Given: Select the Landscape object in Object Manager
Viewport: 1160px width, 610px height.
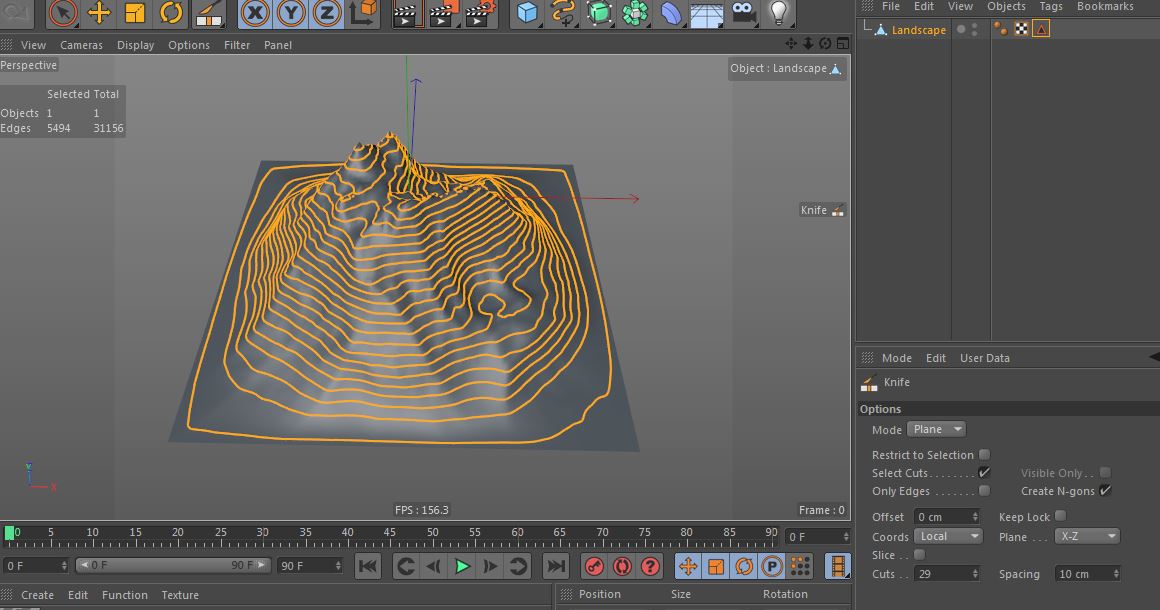Looking at the screenshot, I should coord(918,30).
